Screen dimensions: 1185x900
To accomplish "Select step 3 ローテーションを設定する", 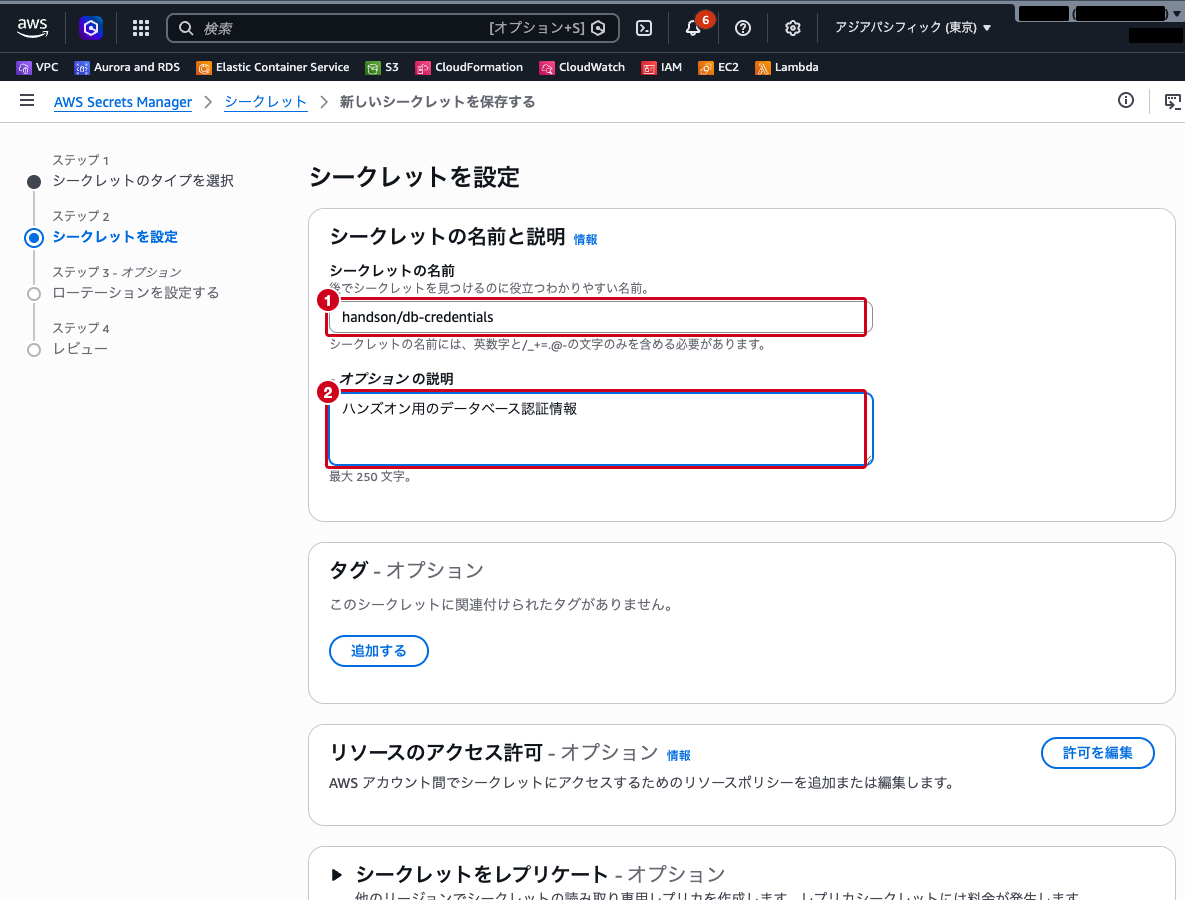I will [x=135, y=292].
